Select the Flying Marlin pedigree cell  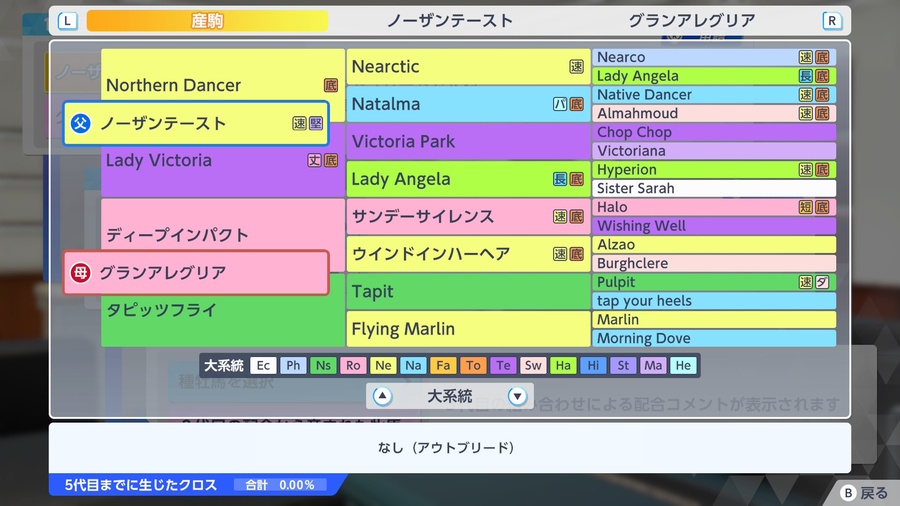click(x=468, y=329)
